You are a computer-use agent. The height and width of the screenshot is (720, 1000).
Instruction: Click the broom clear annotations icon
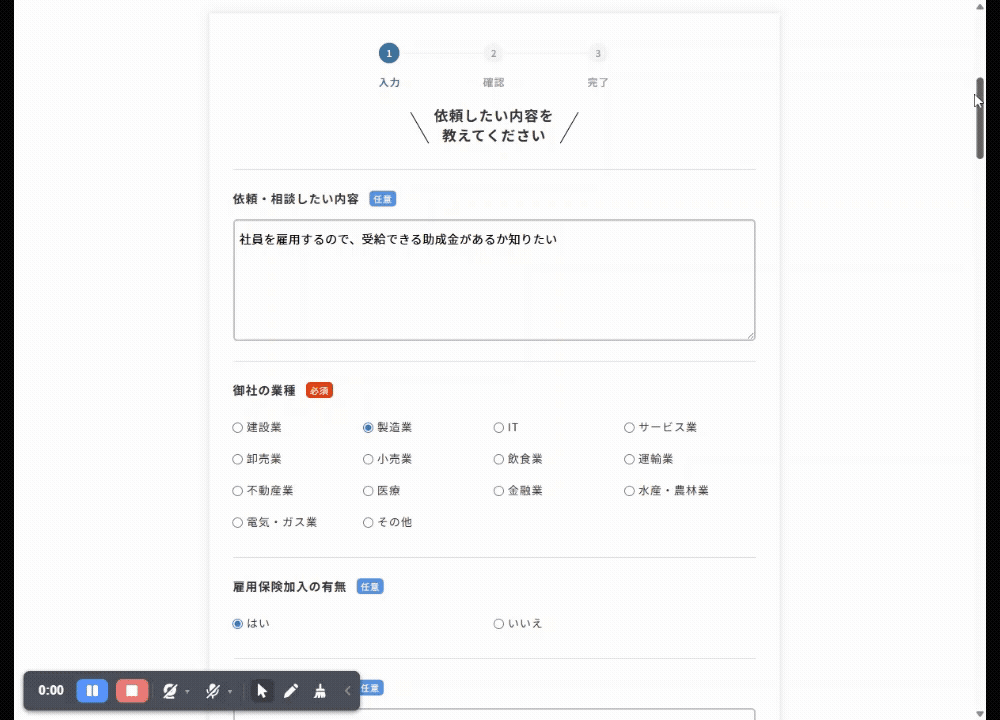tap(320, 690)
